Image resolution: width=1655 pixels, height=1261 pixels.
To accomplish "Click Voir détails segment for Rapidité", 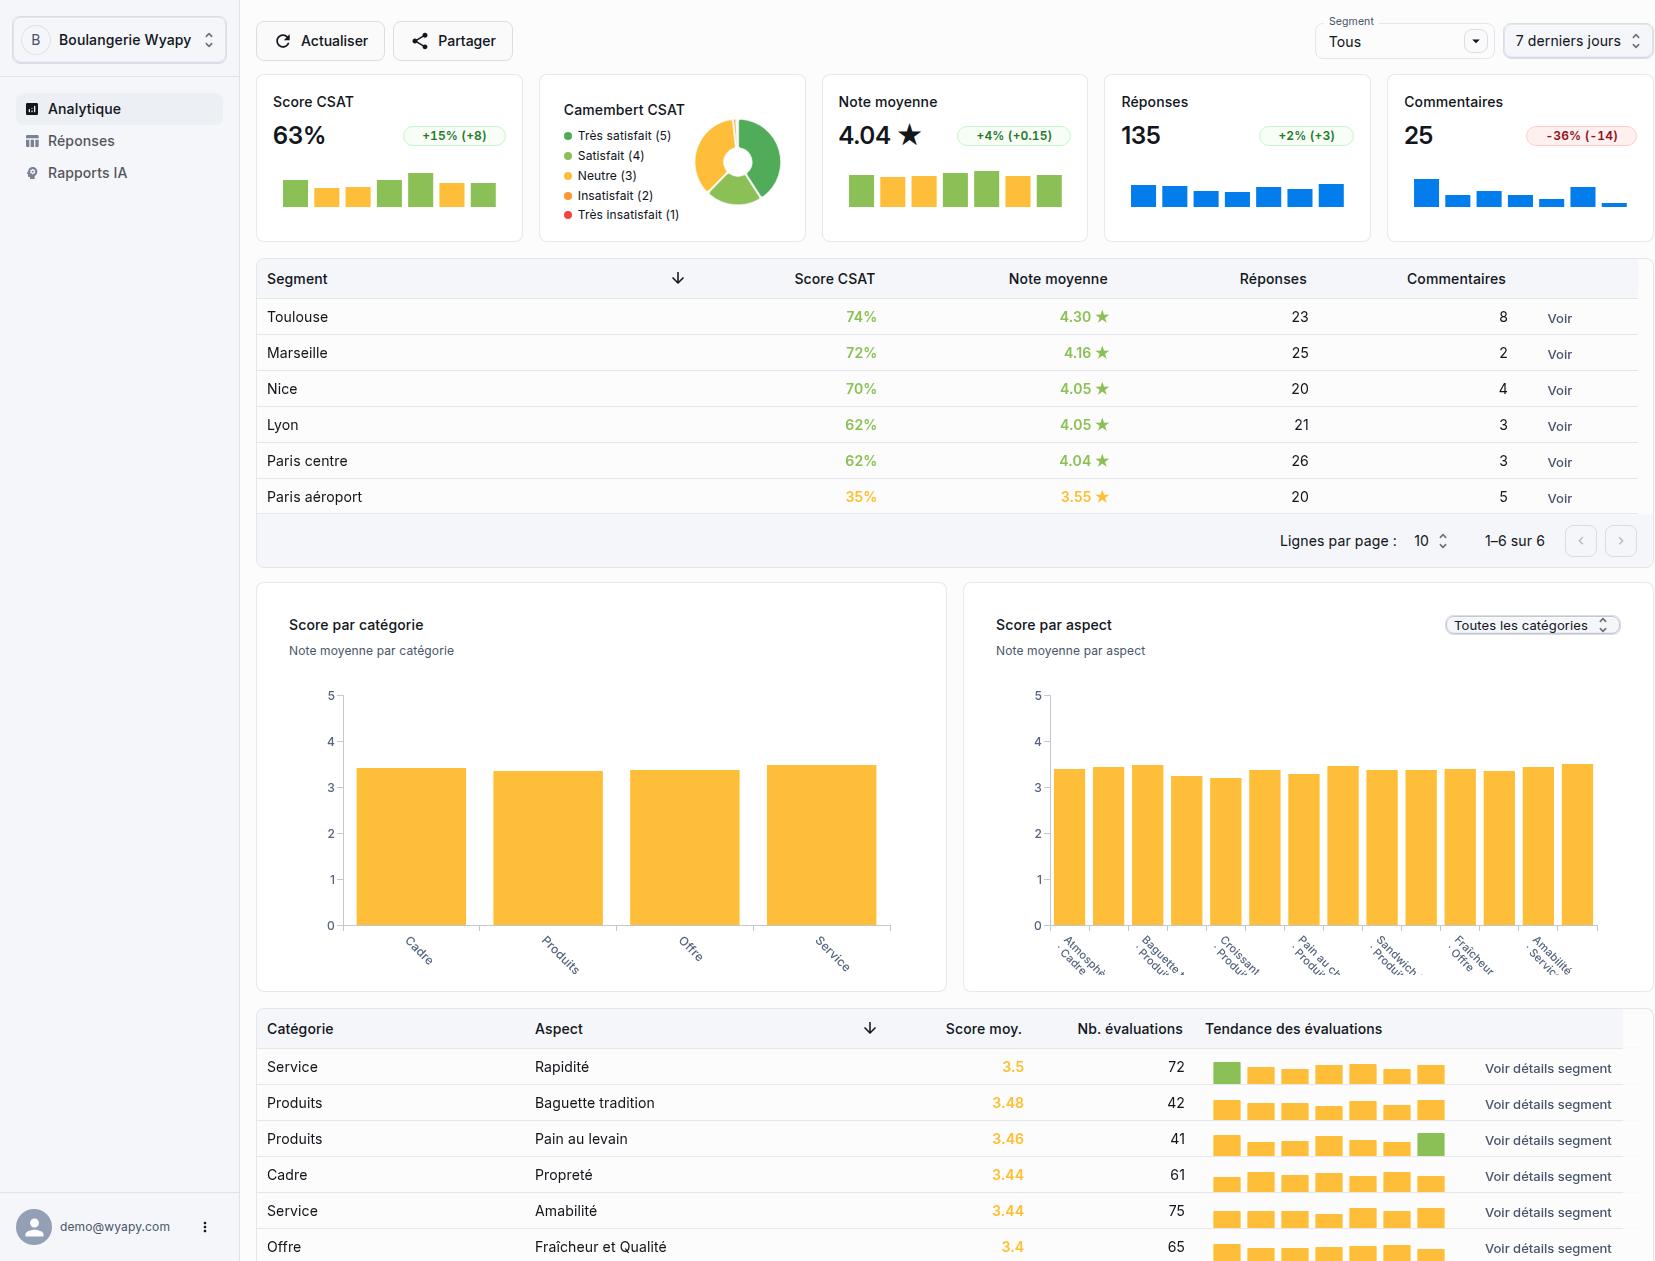I will point(1547,1068).
